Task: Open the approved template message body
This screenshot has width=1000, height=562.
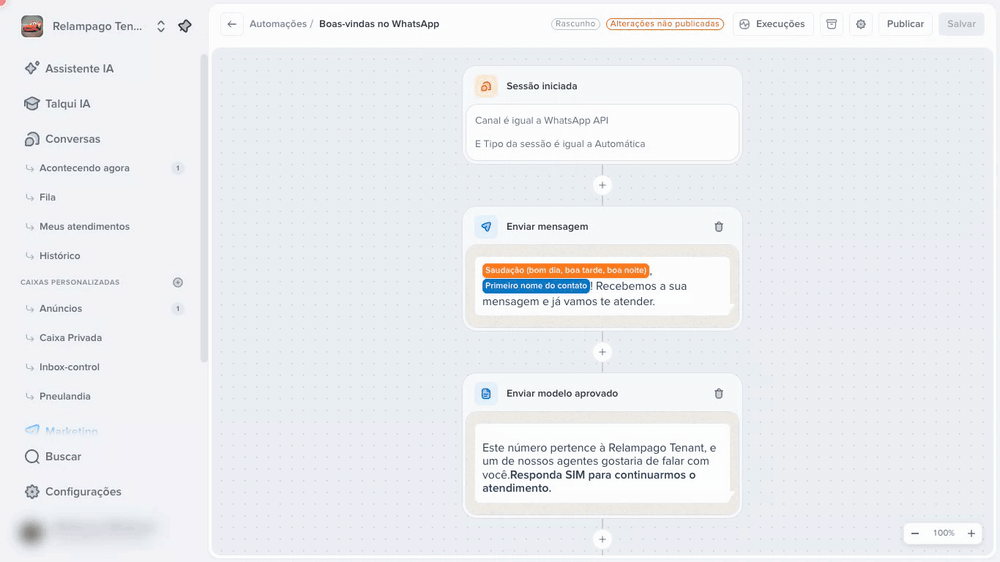Action: (602, 464)
